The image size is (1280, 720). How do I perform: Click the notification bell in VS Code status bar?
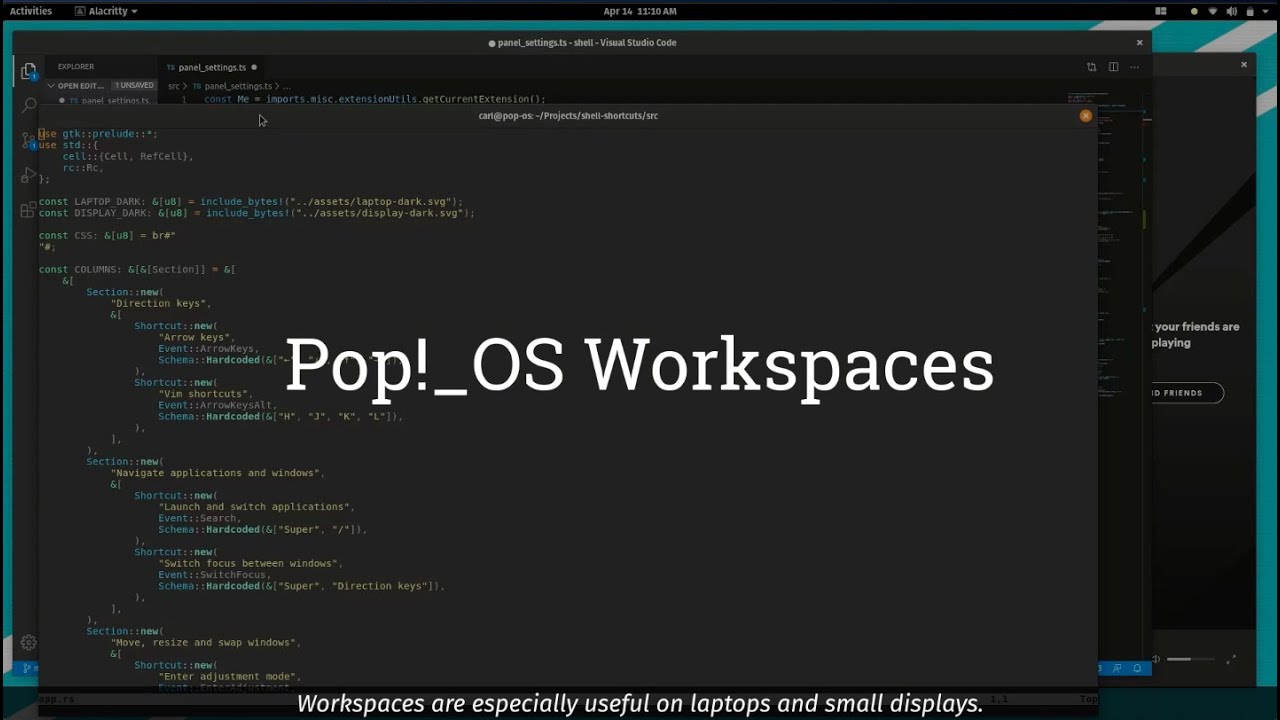[x=1137, y=668]
